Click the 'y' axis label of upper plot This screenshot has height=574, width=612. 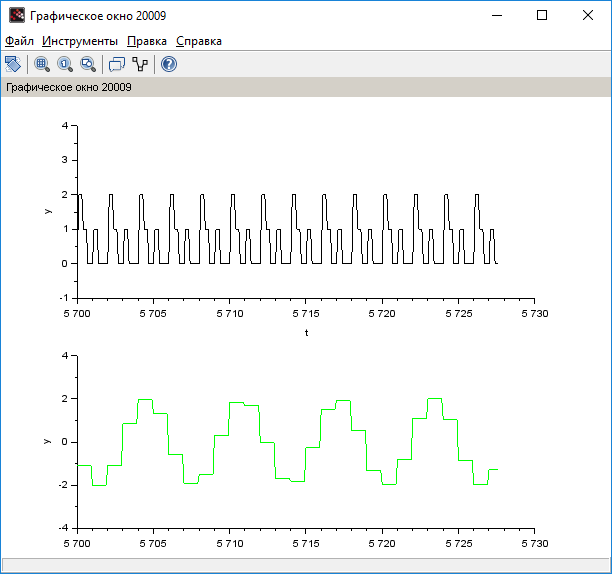(x=48, y=211)
